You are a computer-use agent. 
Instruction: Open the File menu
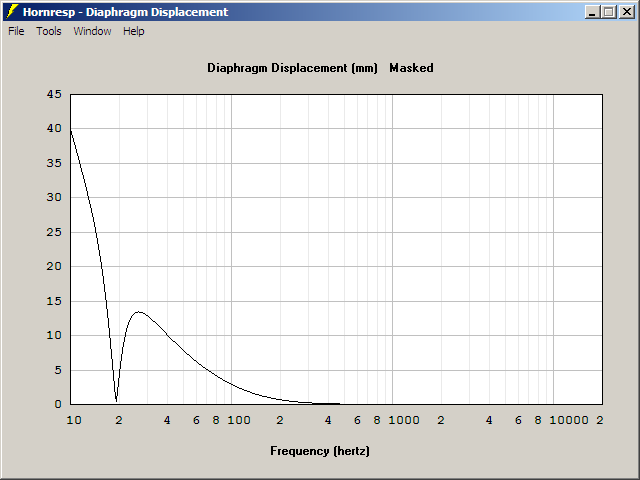(x=16, y=31)
